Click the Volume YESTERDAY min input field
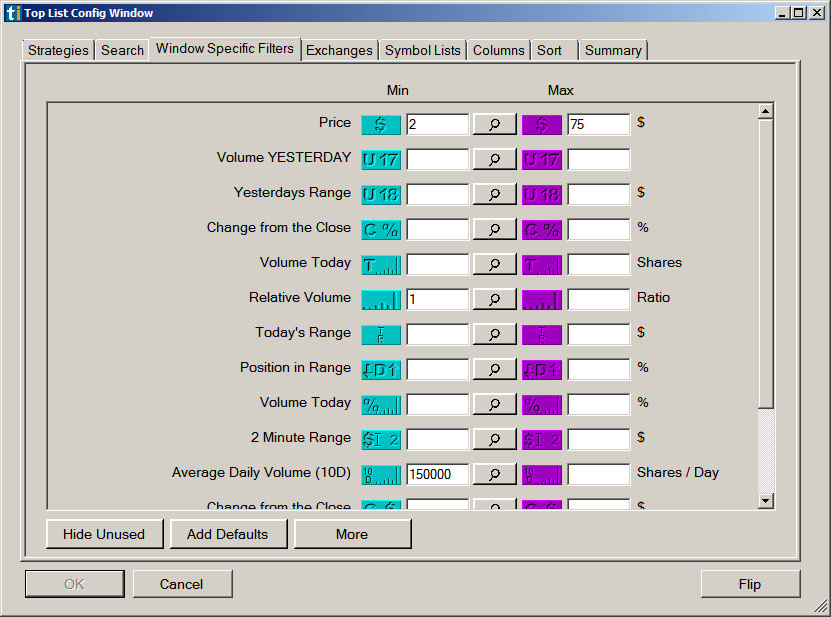831x617 pixels. coord(438,159)
